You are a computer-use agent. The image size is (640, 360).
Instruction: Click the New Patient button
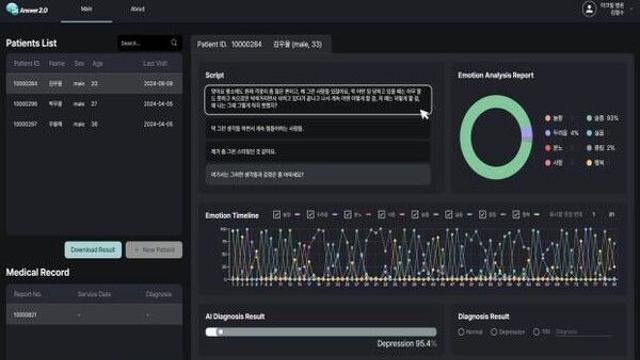click(154, 249)
